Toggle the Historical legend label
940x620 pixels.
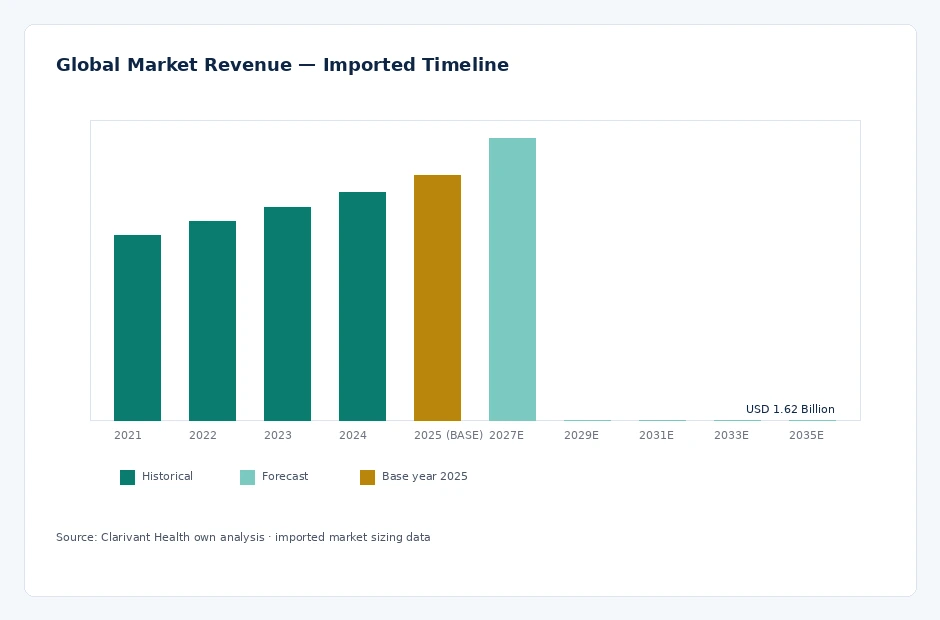(167, 477)
